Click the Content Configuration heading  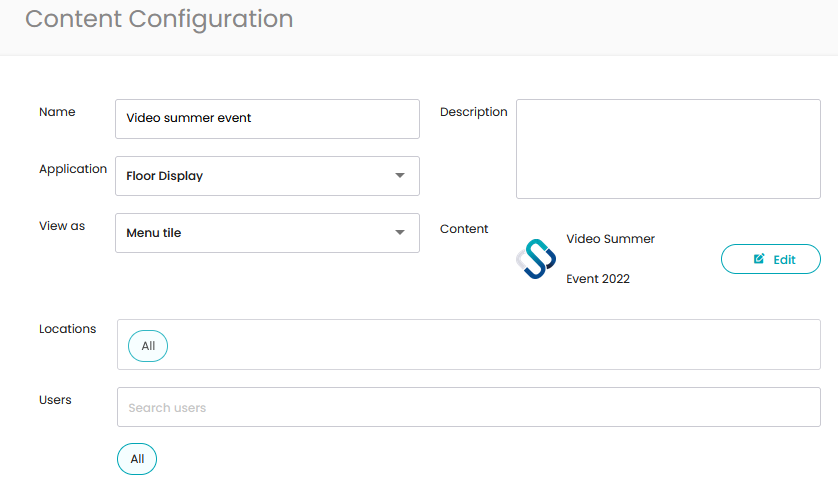click(x=159, y=19)
